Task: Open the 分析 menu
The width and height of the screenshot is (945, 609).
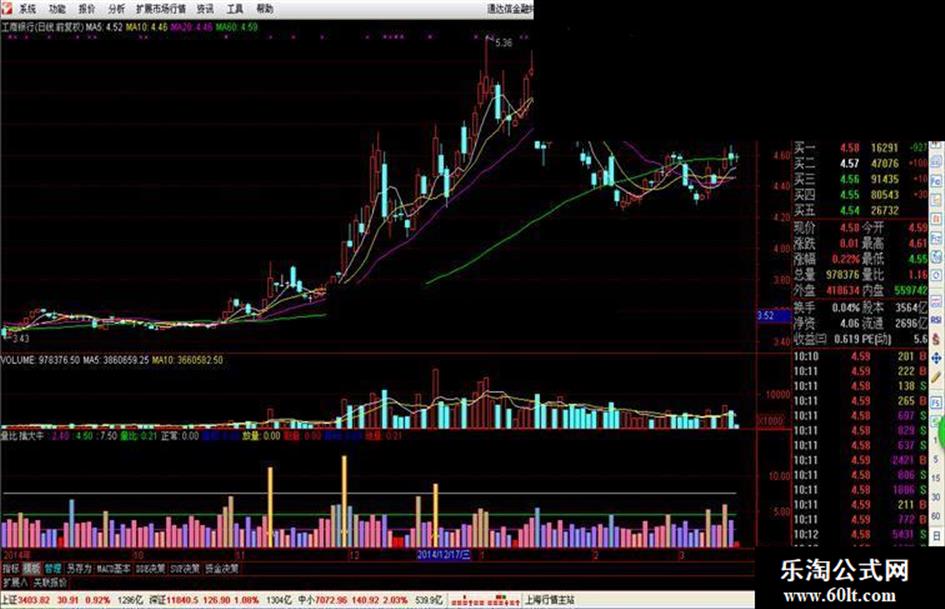Action: (x=116, y=8)
